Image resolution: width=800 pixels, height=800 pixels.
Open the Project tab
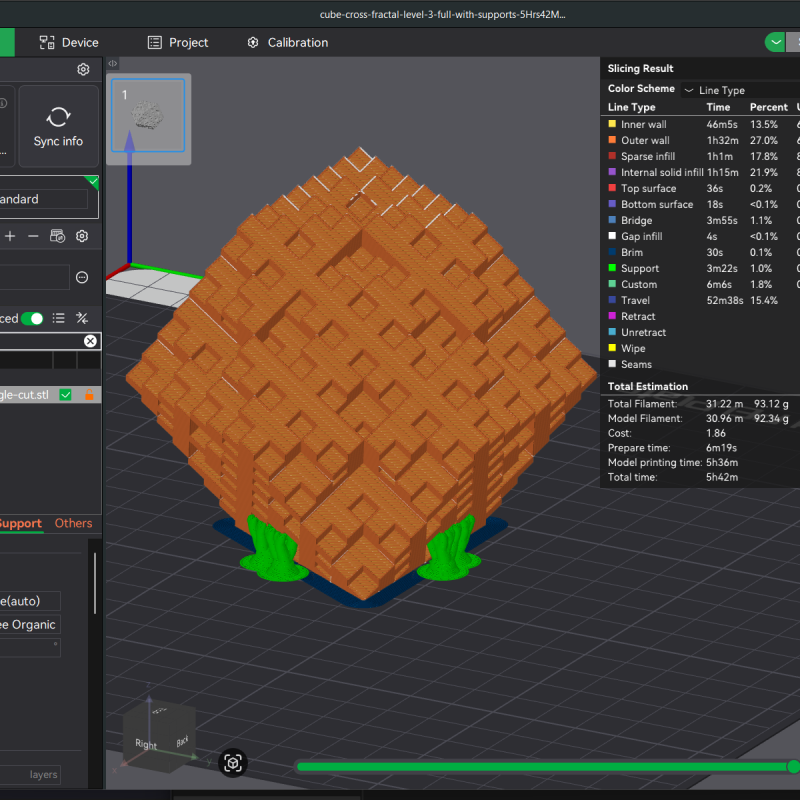[178, 42]
